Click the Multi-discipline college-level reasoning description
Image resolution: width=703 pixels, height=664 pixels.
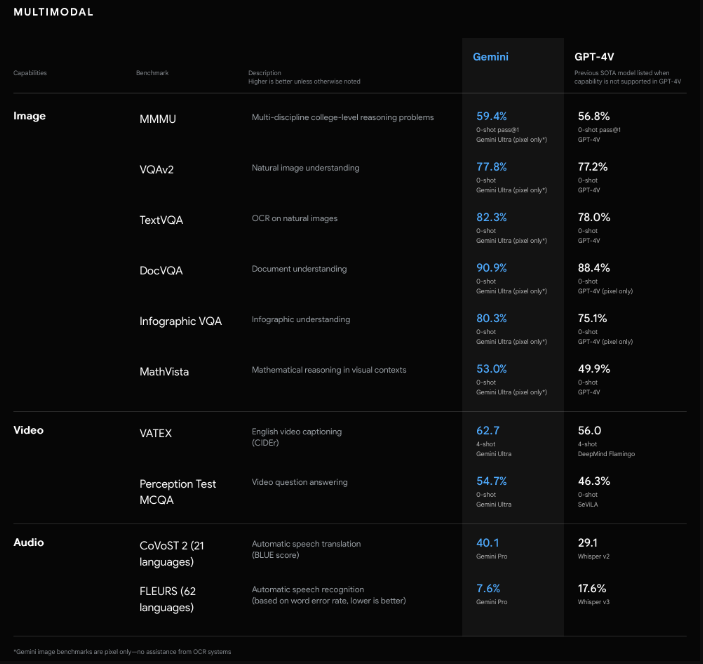(x=343, y=117)
